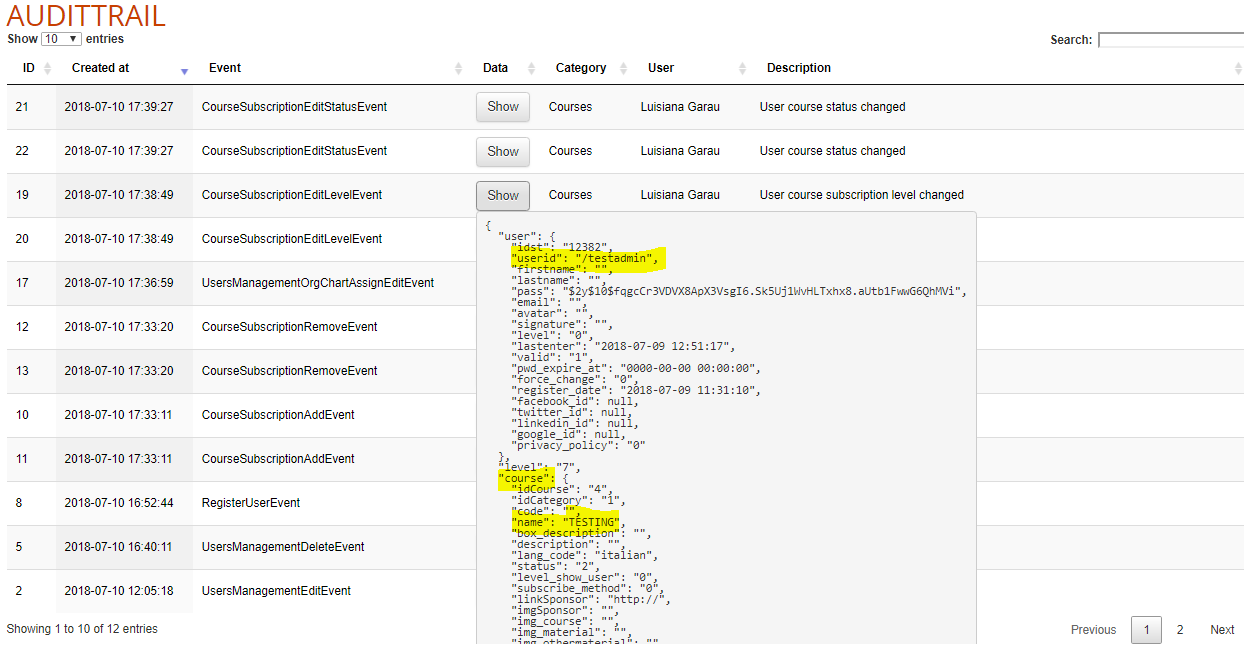Screen dimensions: 1244x650
Task: Click the Created at sort arrow
Action: 184,69
